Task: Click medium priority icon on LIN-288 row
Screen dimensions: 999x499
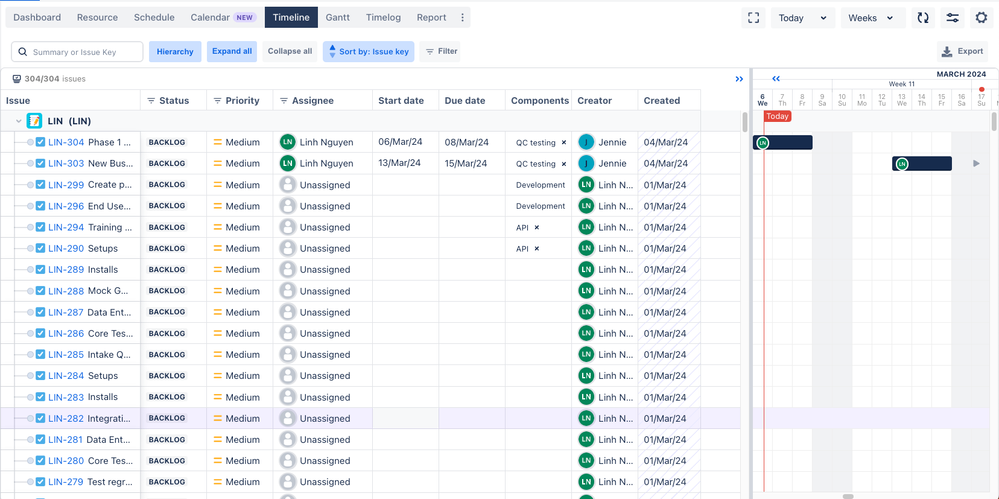Action: click(217, 291)
